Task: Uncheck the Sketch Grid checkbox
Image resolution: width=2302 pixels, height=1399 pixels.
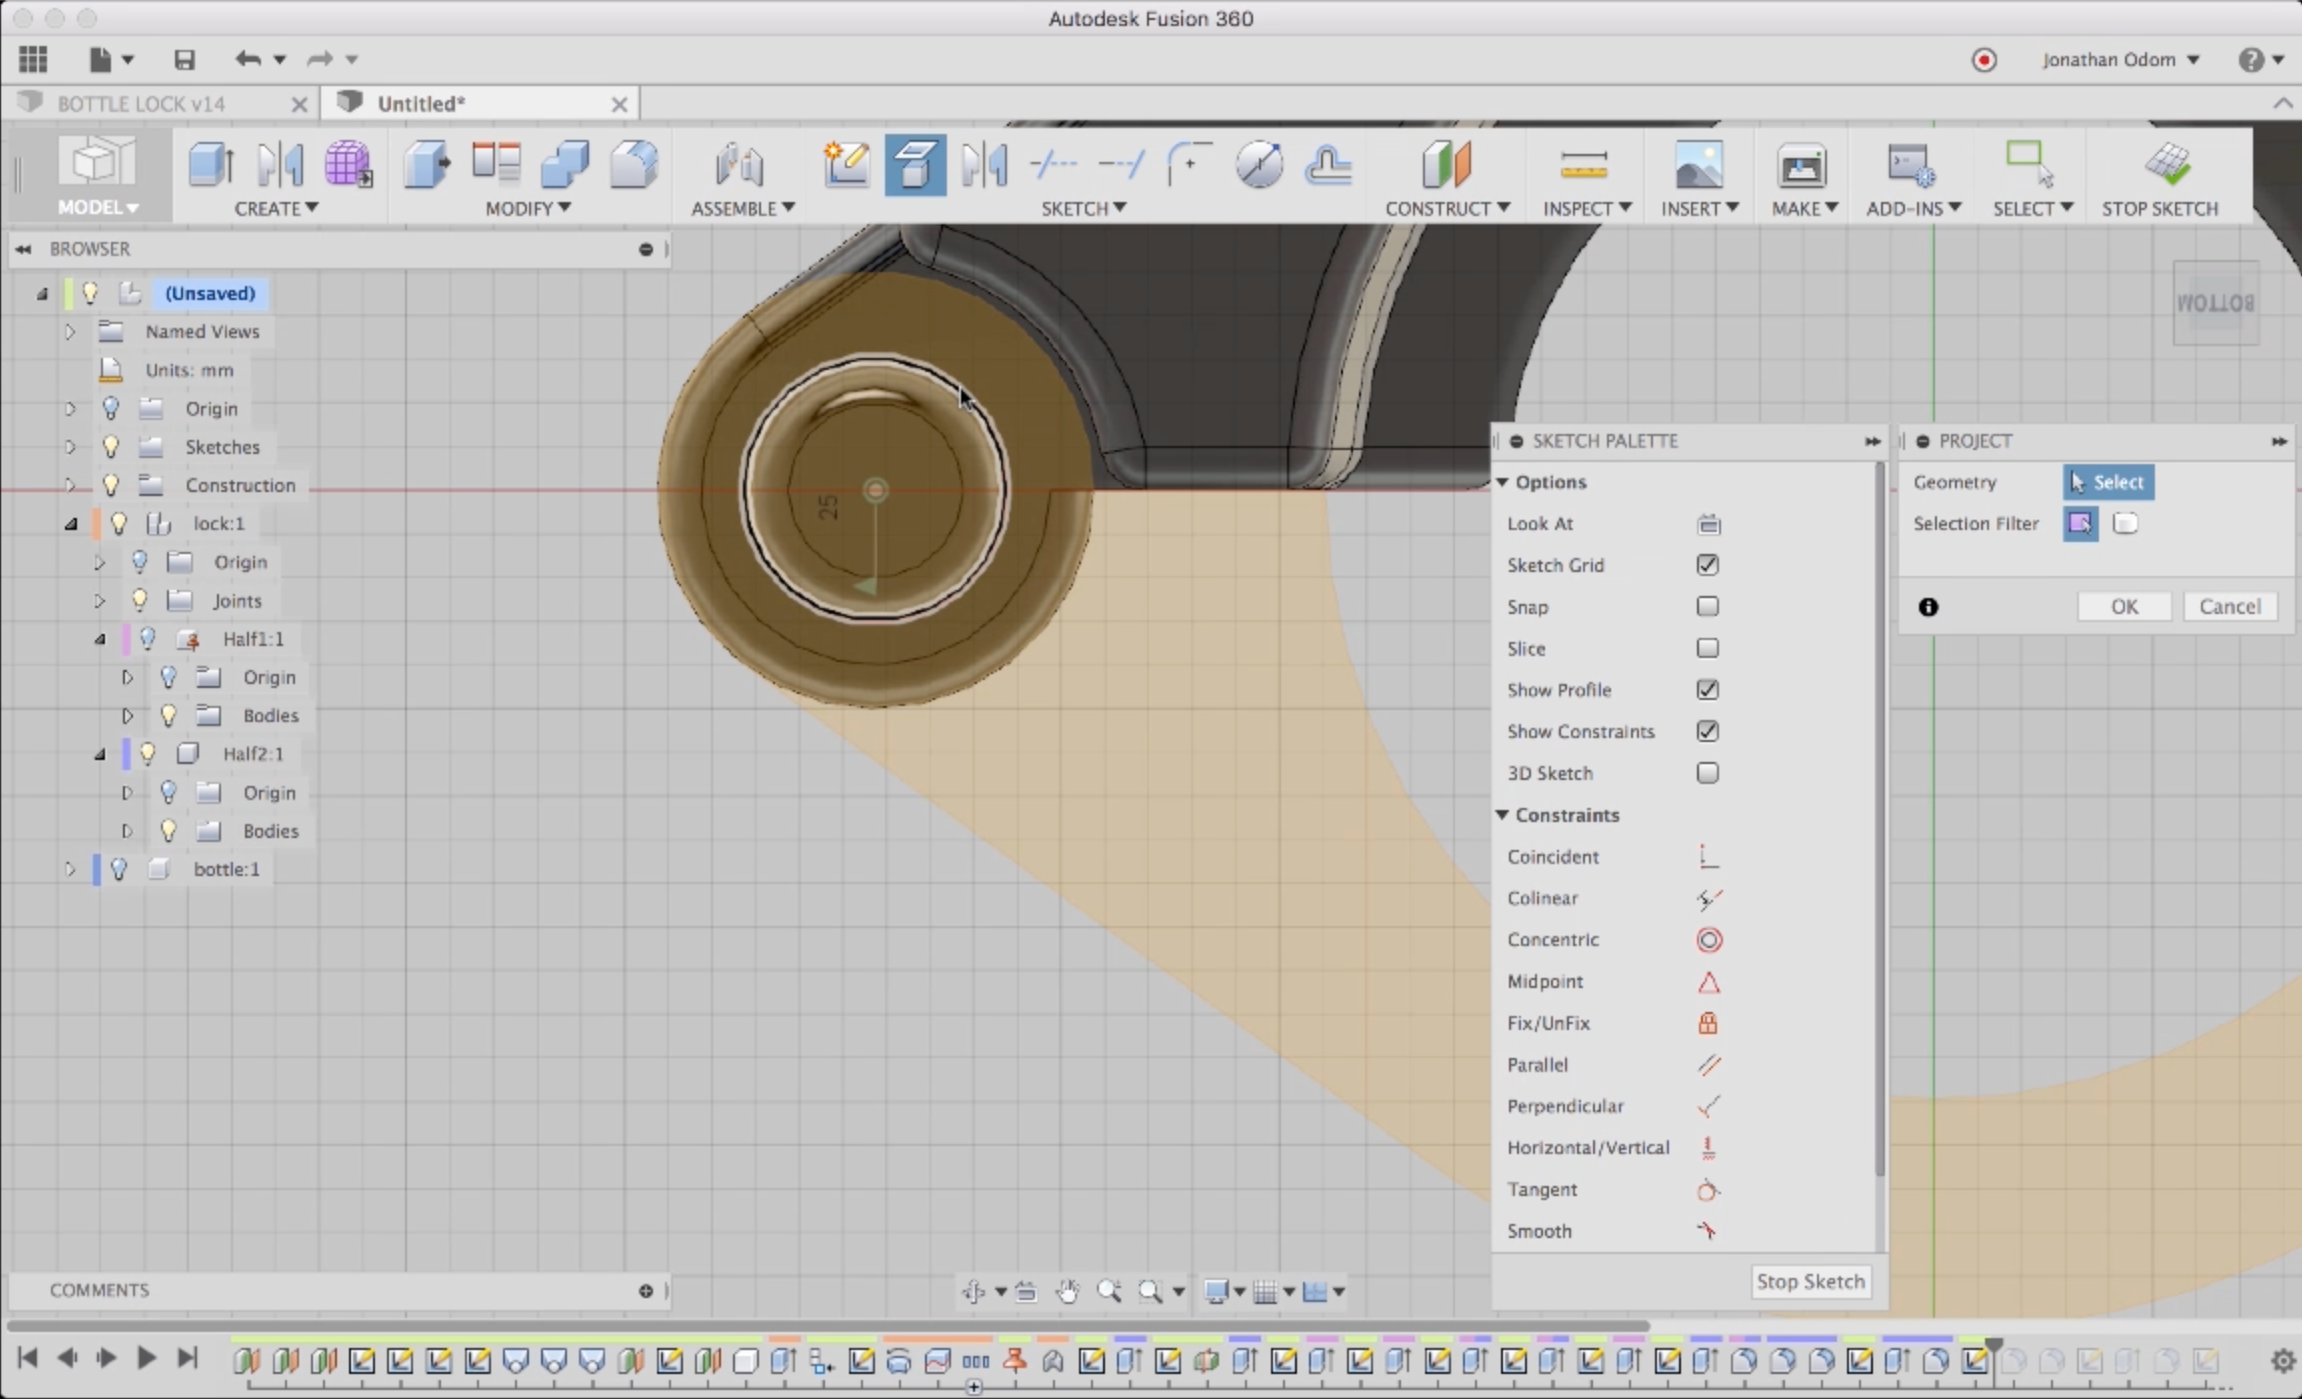Action: pyautogui.click(x=1707, y=565)
